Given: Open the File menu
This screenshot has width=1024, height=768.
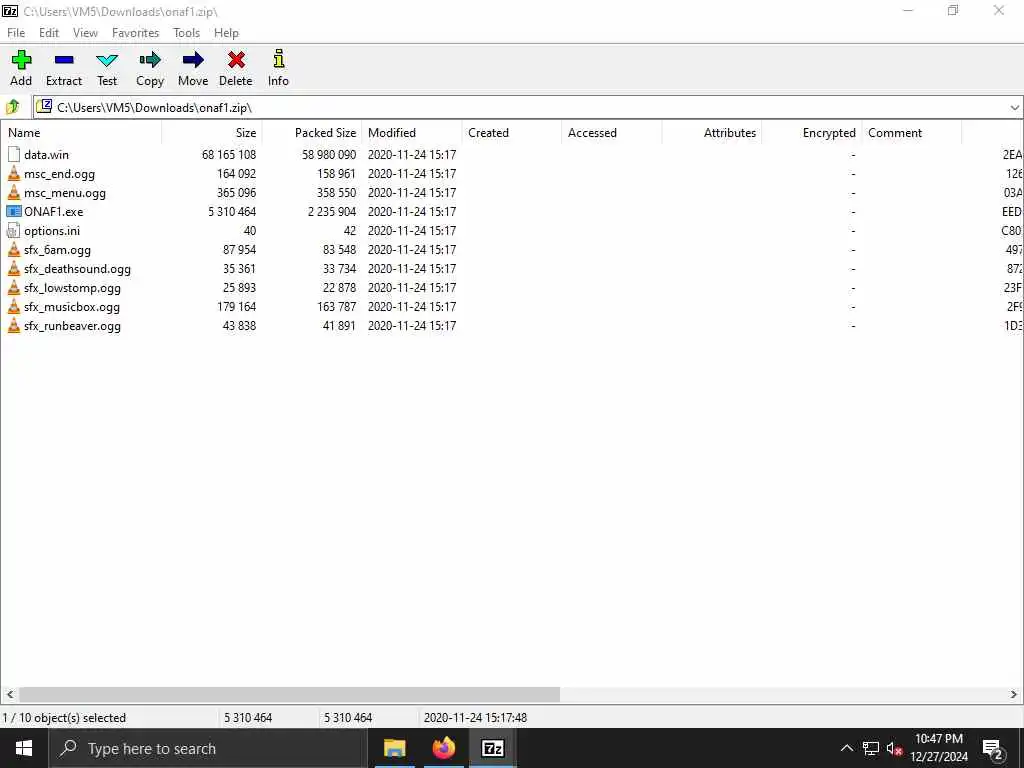Looking at the screenshot, I should pos(16,33).
